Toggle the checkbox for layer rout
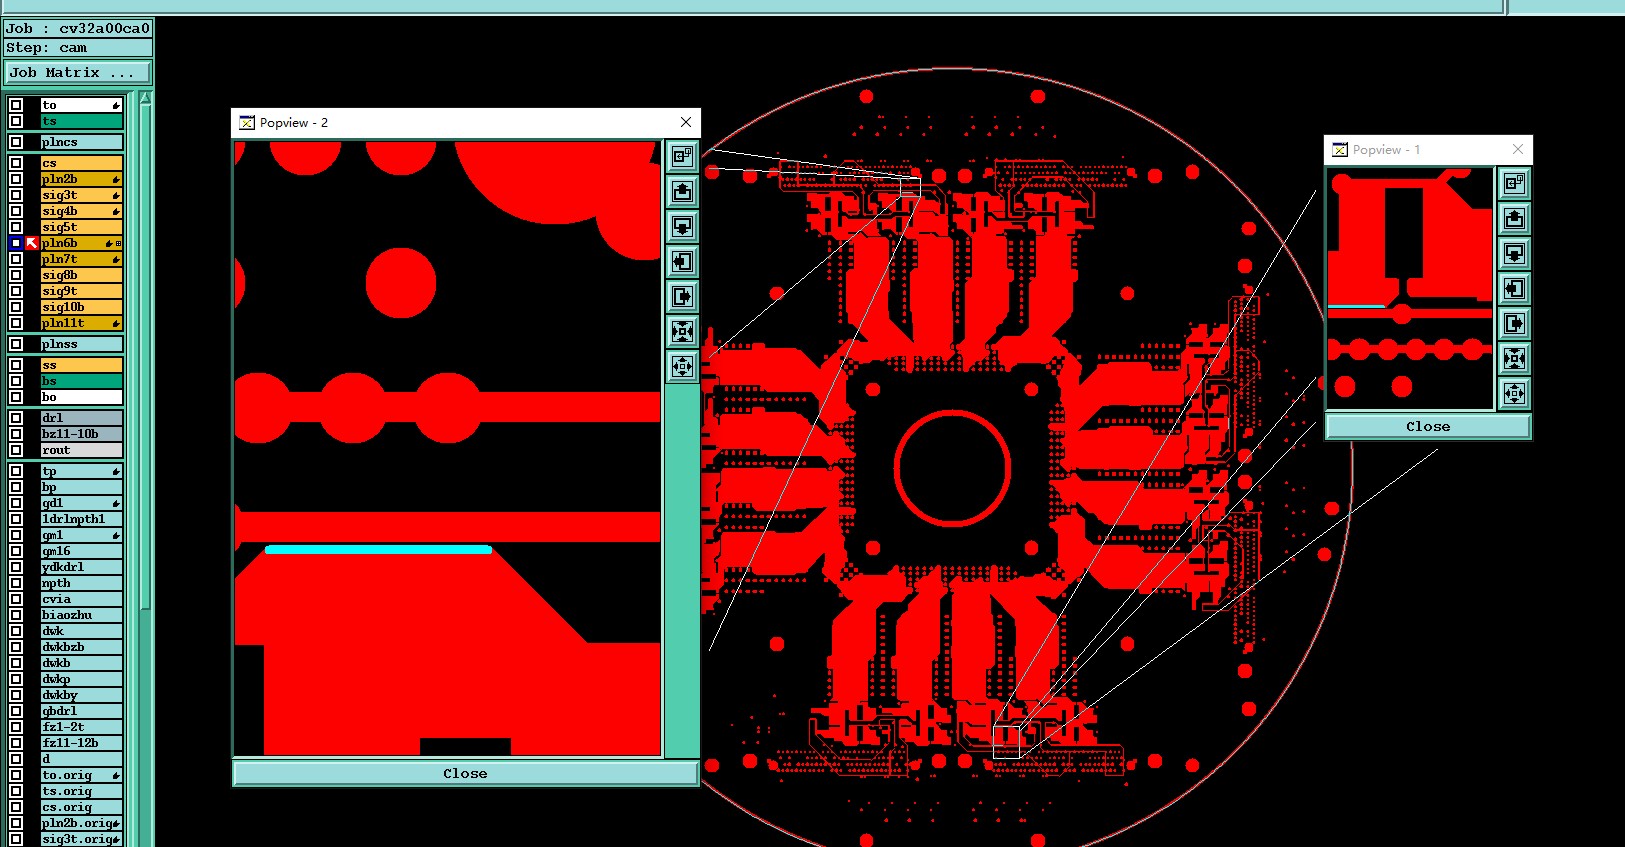The width and height of the screenshot is (1625, 847). tap(16, 450)
